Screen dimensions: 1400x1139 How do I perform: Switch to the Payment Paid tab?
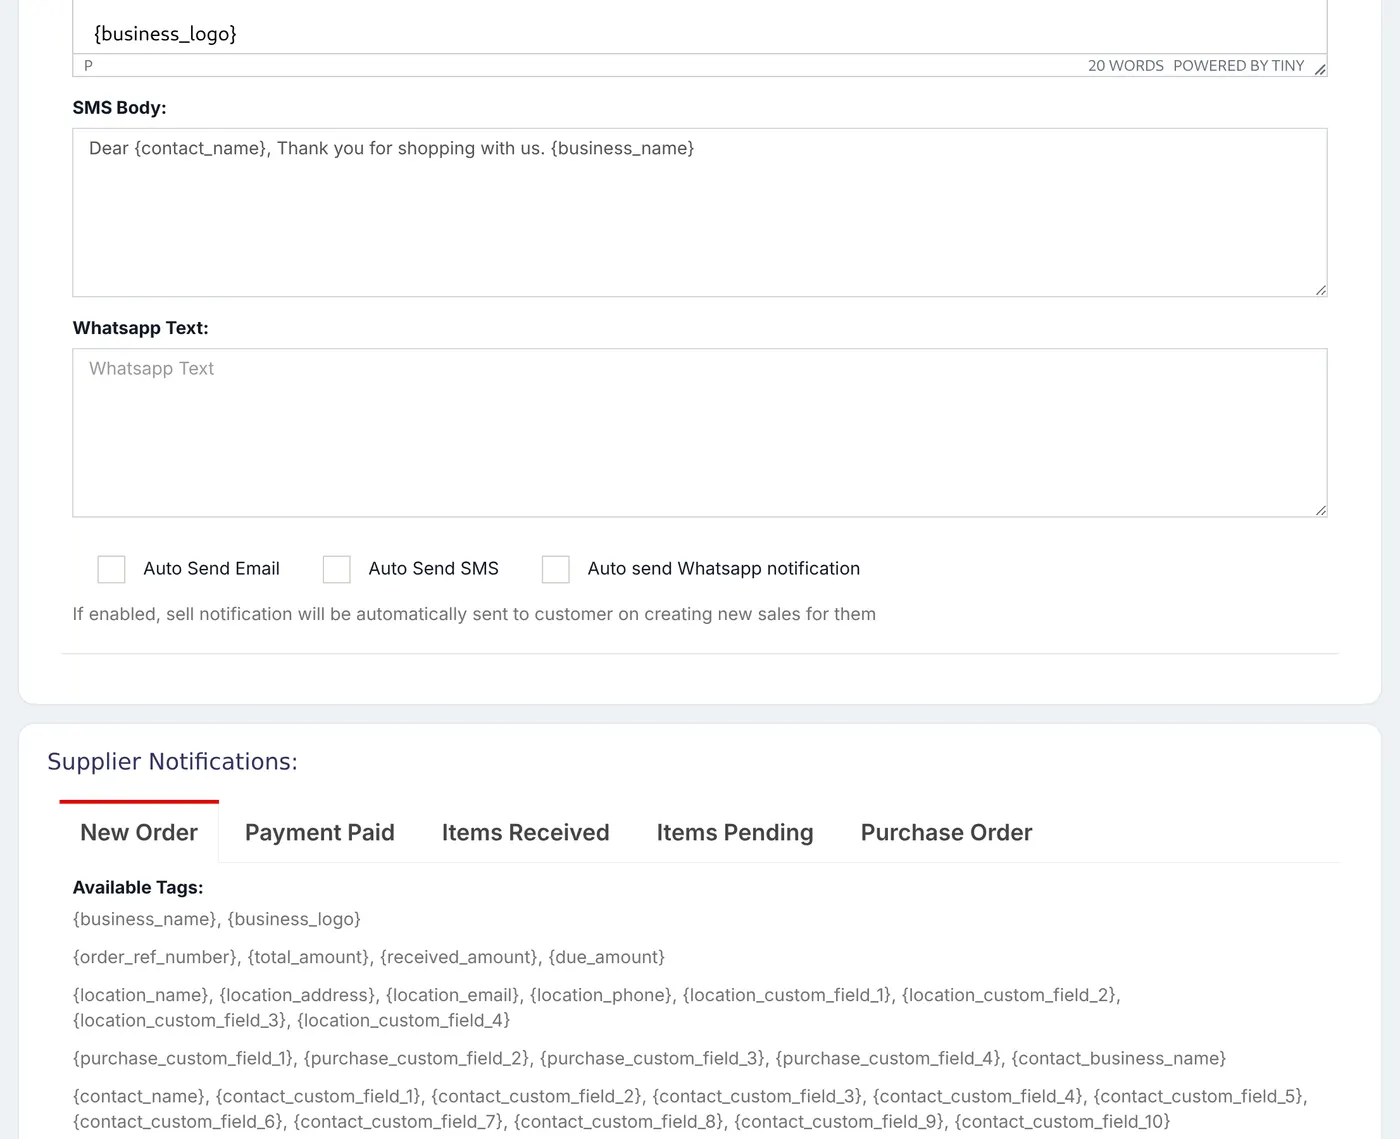(x=320, y=832)
